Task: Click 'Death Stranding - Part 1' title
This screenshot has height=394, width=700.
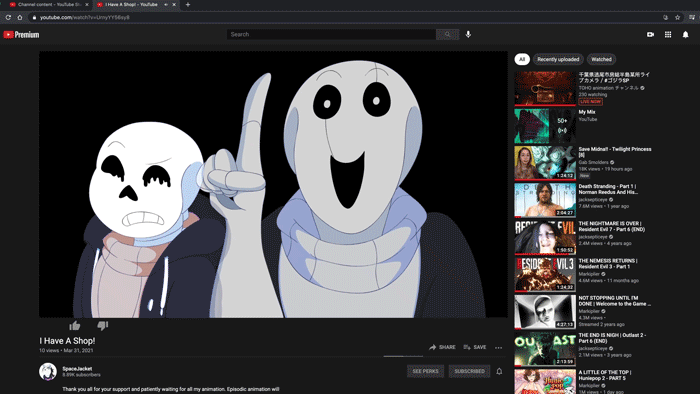Action: pyautogui.click(x=608, y=189)
